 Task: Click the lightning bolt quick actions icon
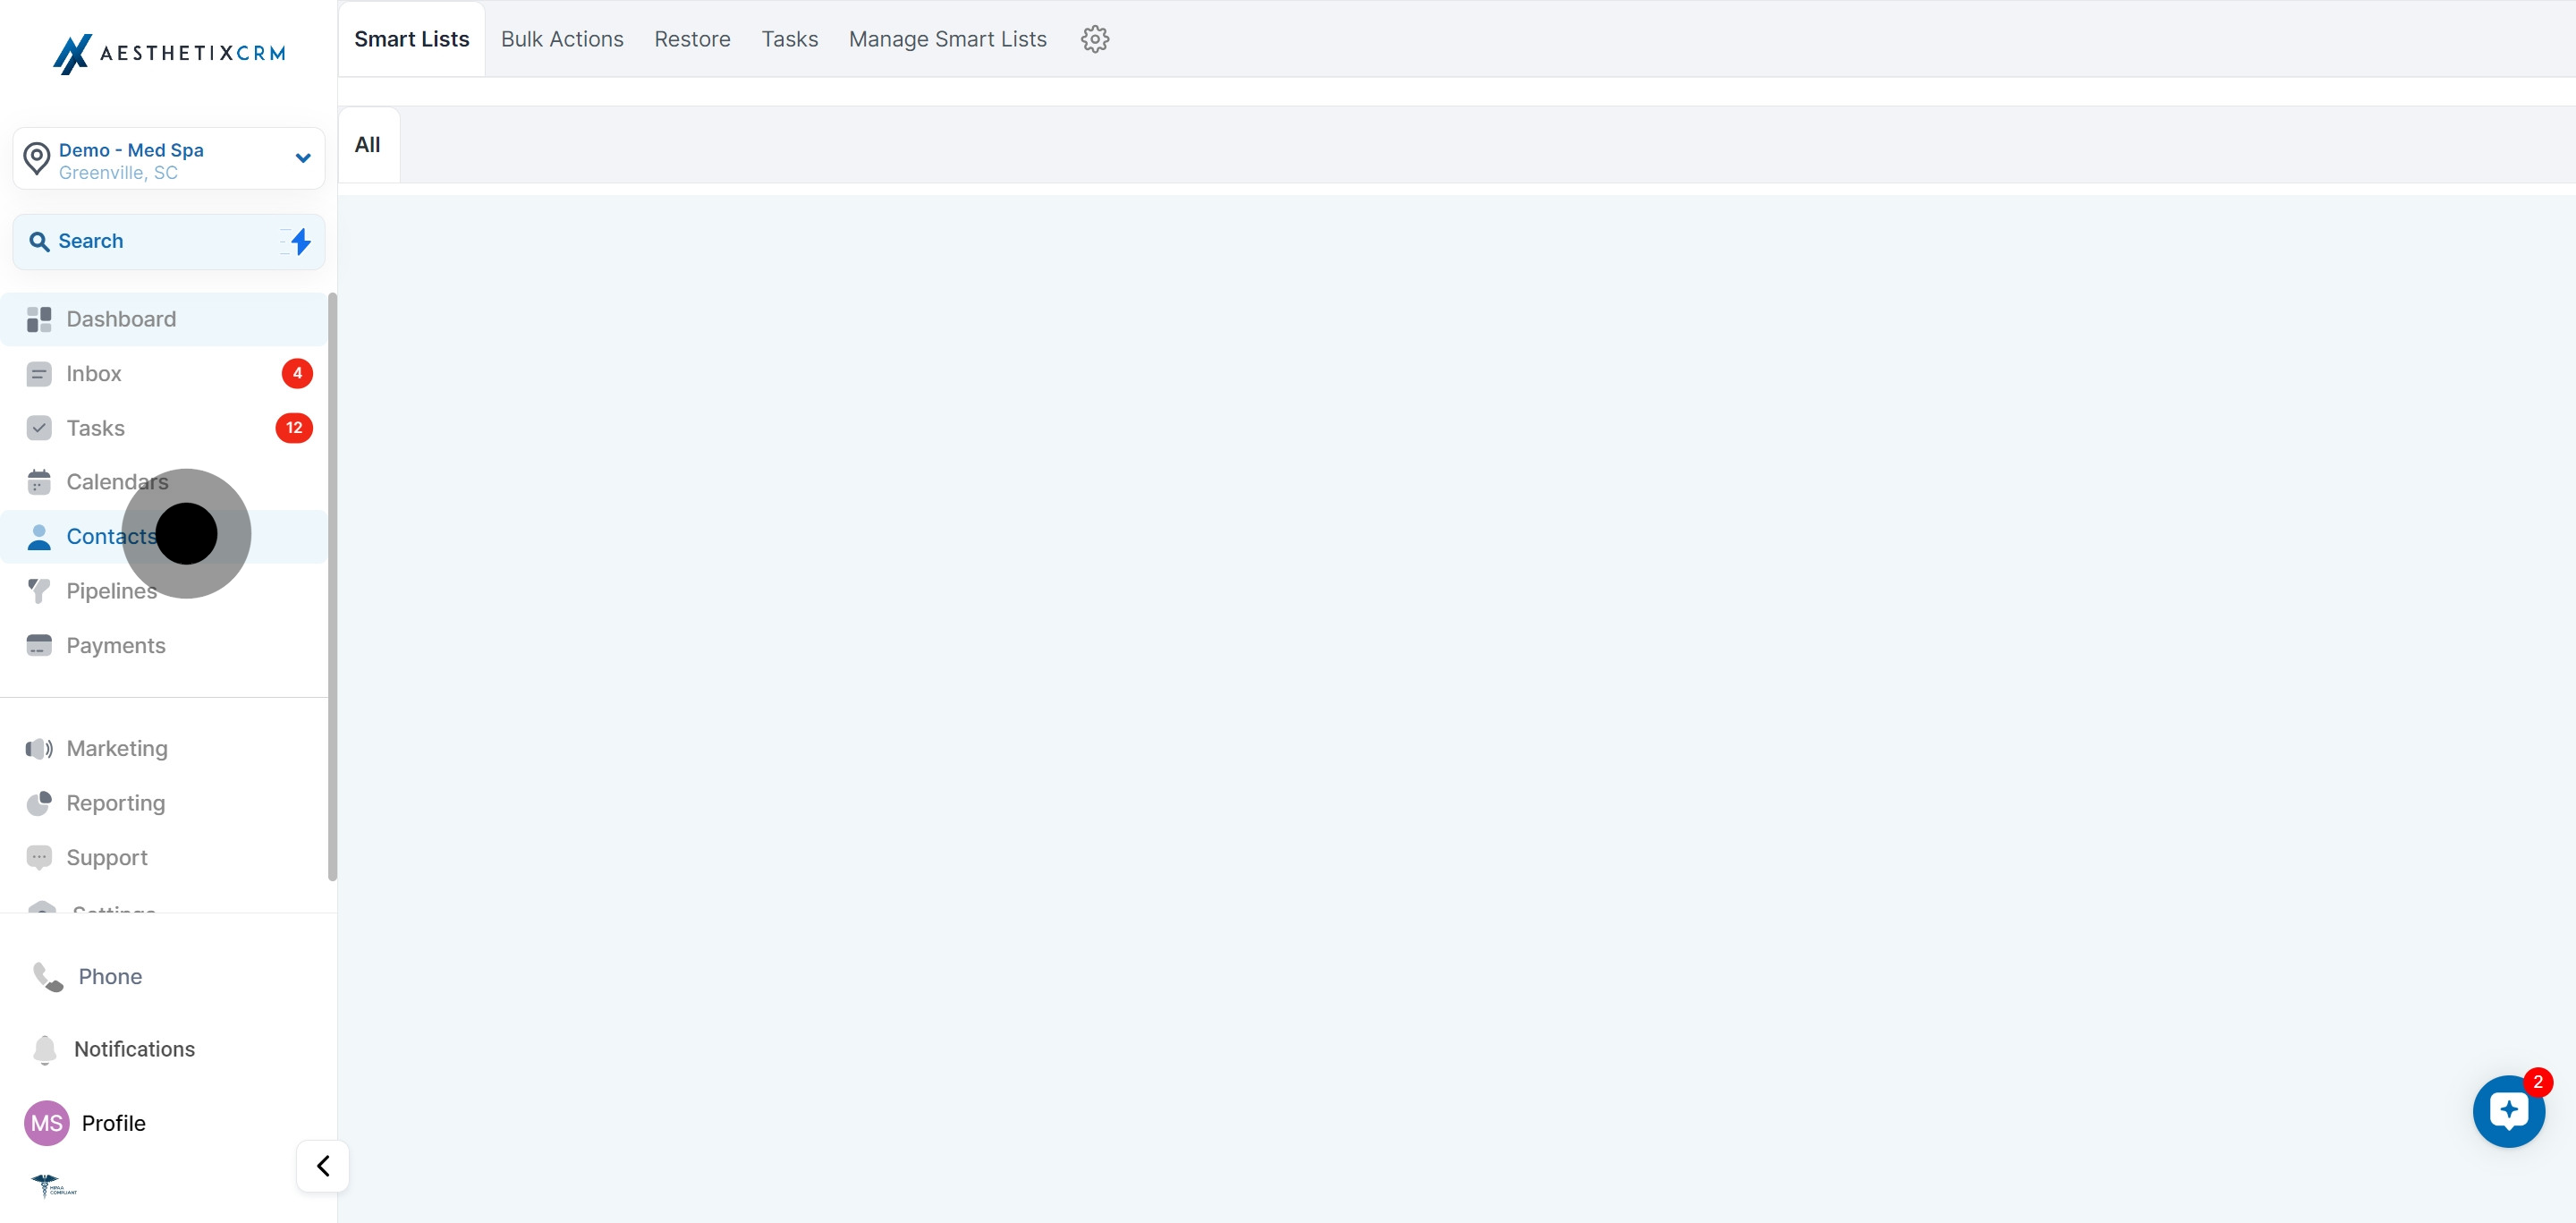[x=298, y=241]
